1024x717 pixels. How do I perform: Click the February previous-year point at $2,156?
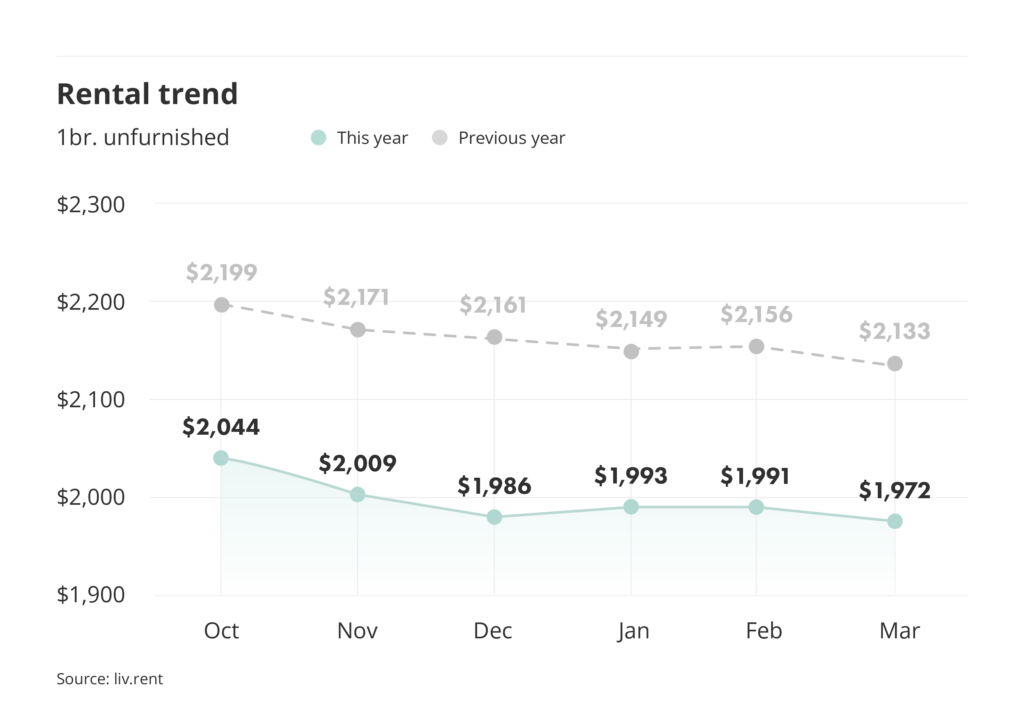tap(756, 346)
